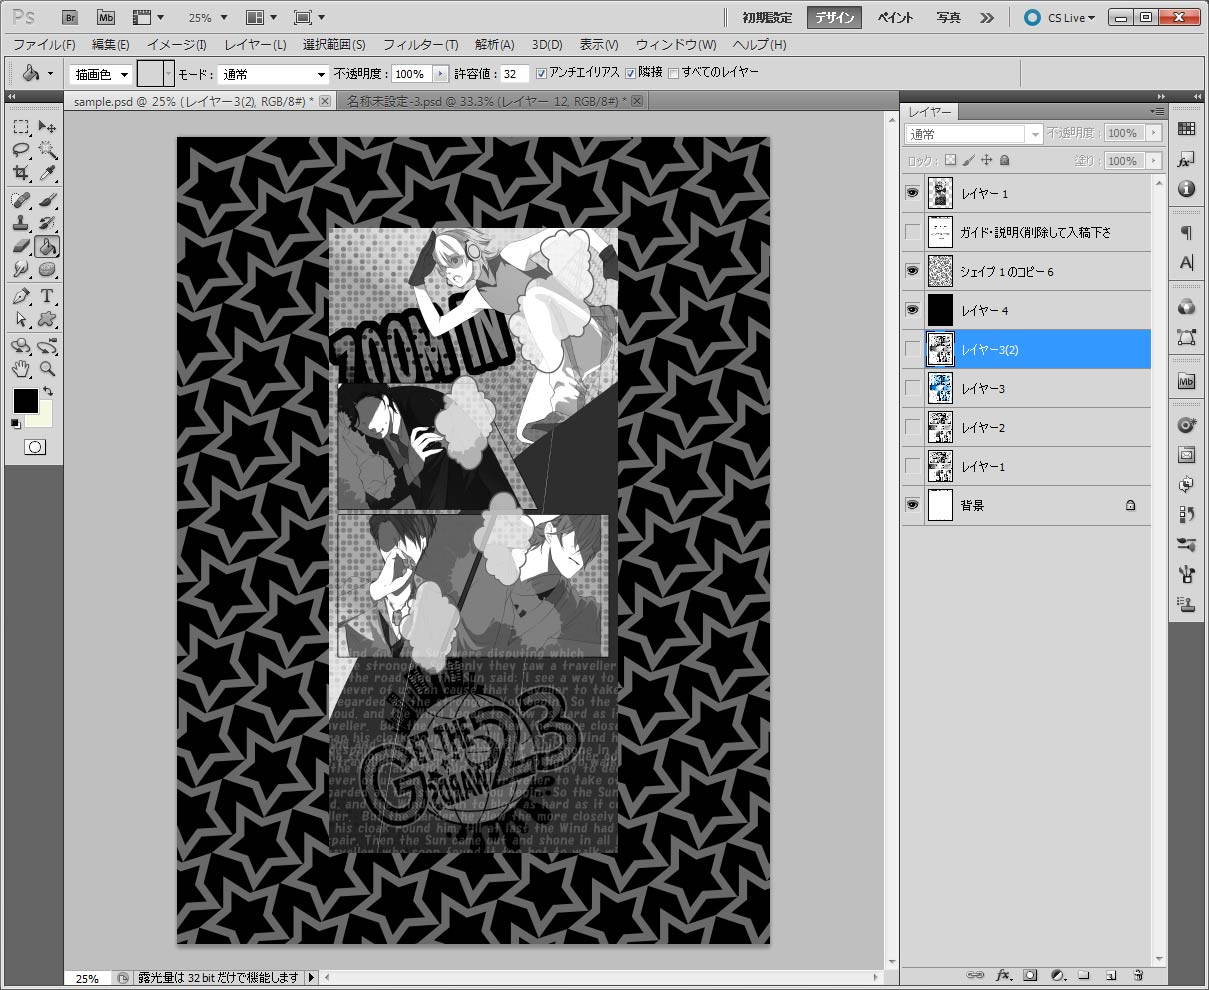Viewport: 1209px width, 990px height.
Task: Add a layer mask using panel icon
Action: pyautogui.click(x=1030, y=974)
